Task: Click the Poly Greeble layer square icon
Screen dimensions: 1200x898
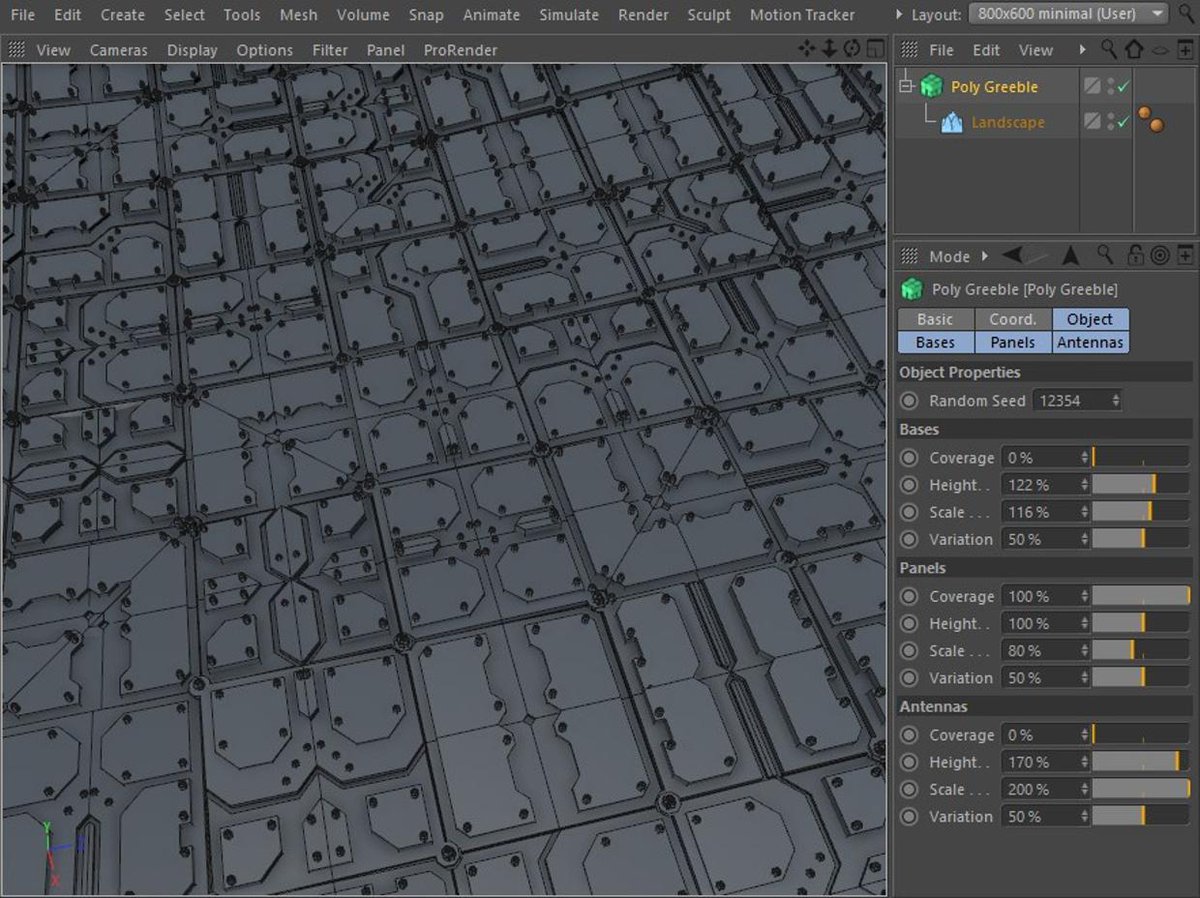Action: [1092, 87]
